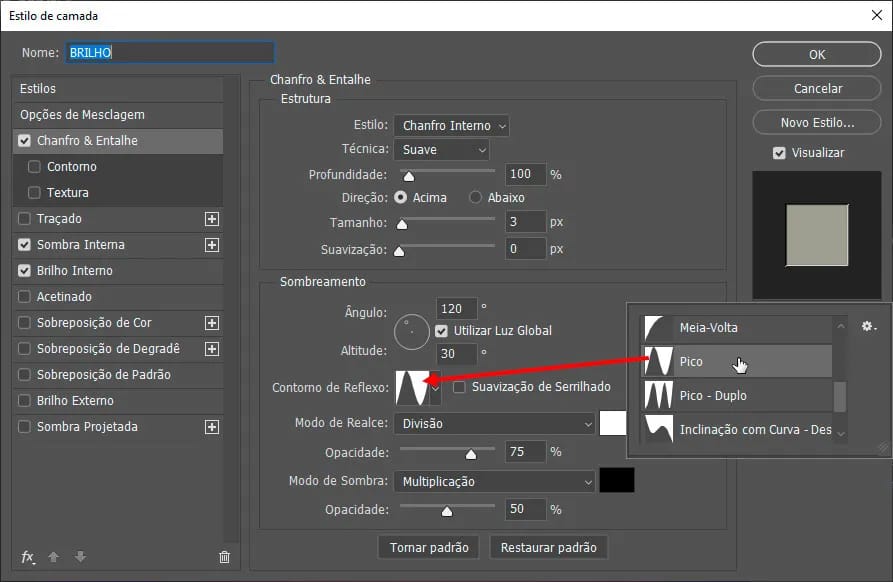
Task: Open the Técnica Suave dropdown
Action: click(x=441, y=150)
